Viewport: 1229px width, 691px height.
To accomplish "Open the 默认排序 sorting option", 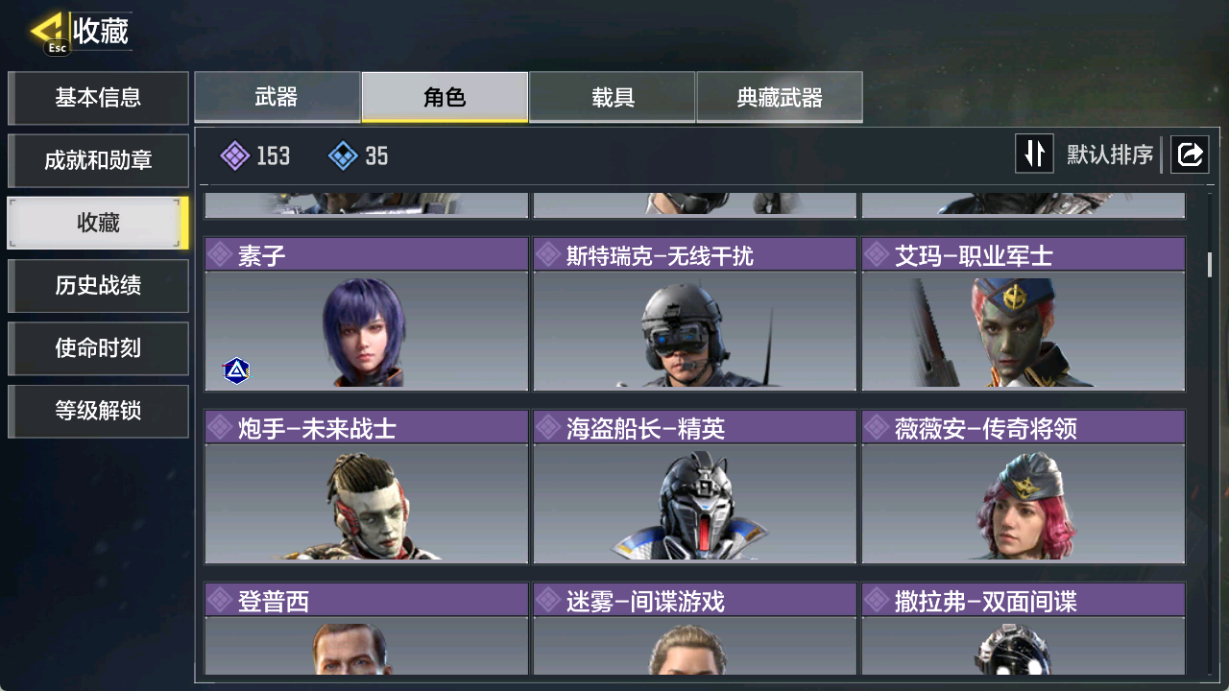I will click(1109, 155).
